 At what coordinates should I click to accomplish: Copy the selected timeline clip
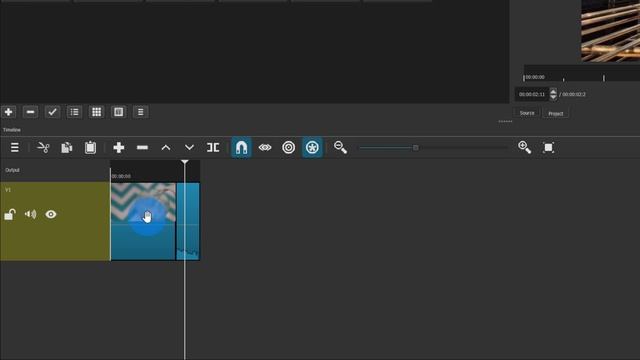pos(67,147)
